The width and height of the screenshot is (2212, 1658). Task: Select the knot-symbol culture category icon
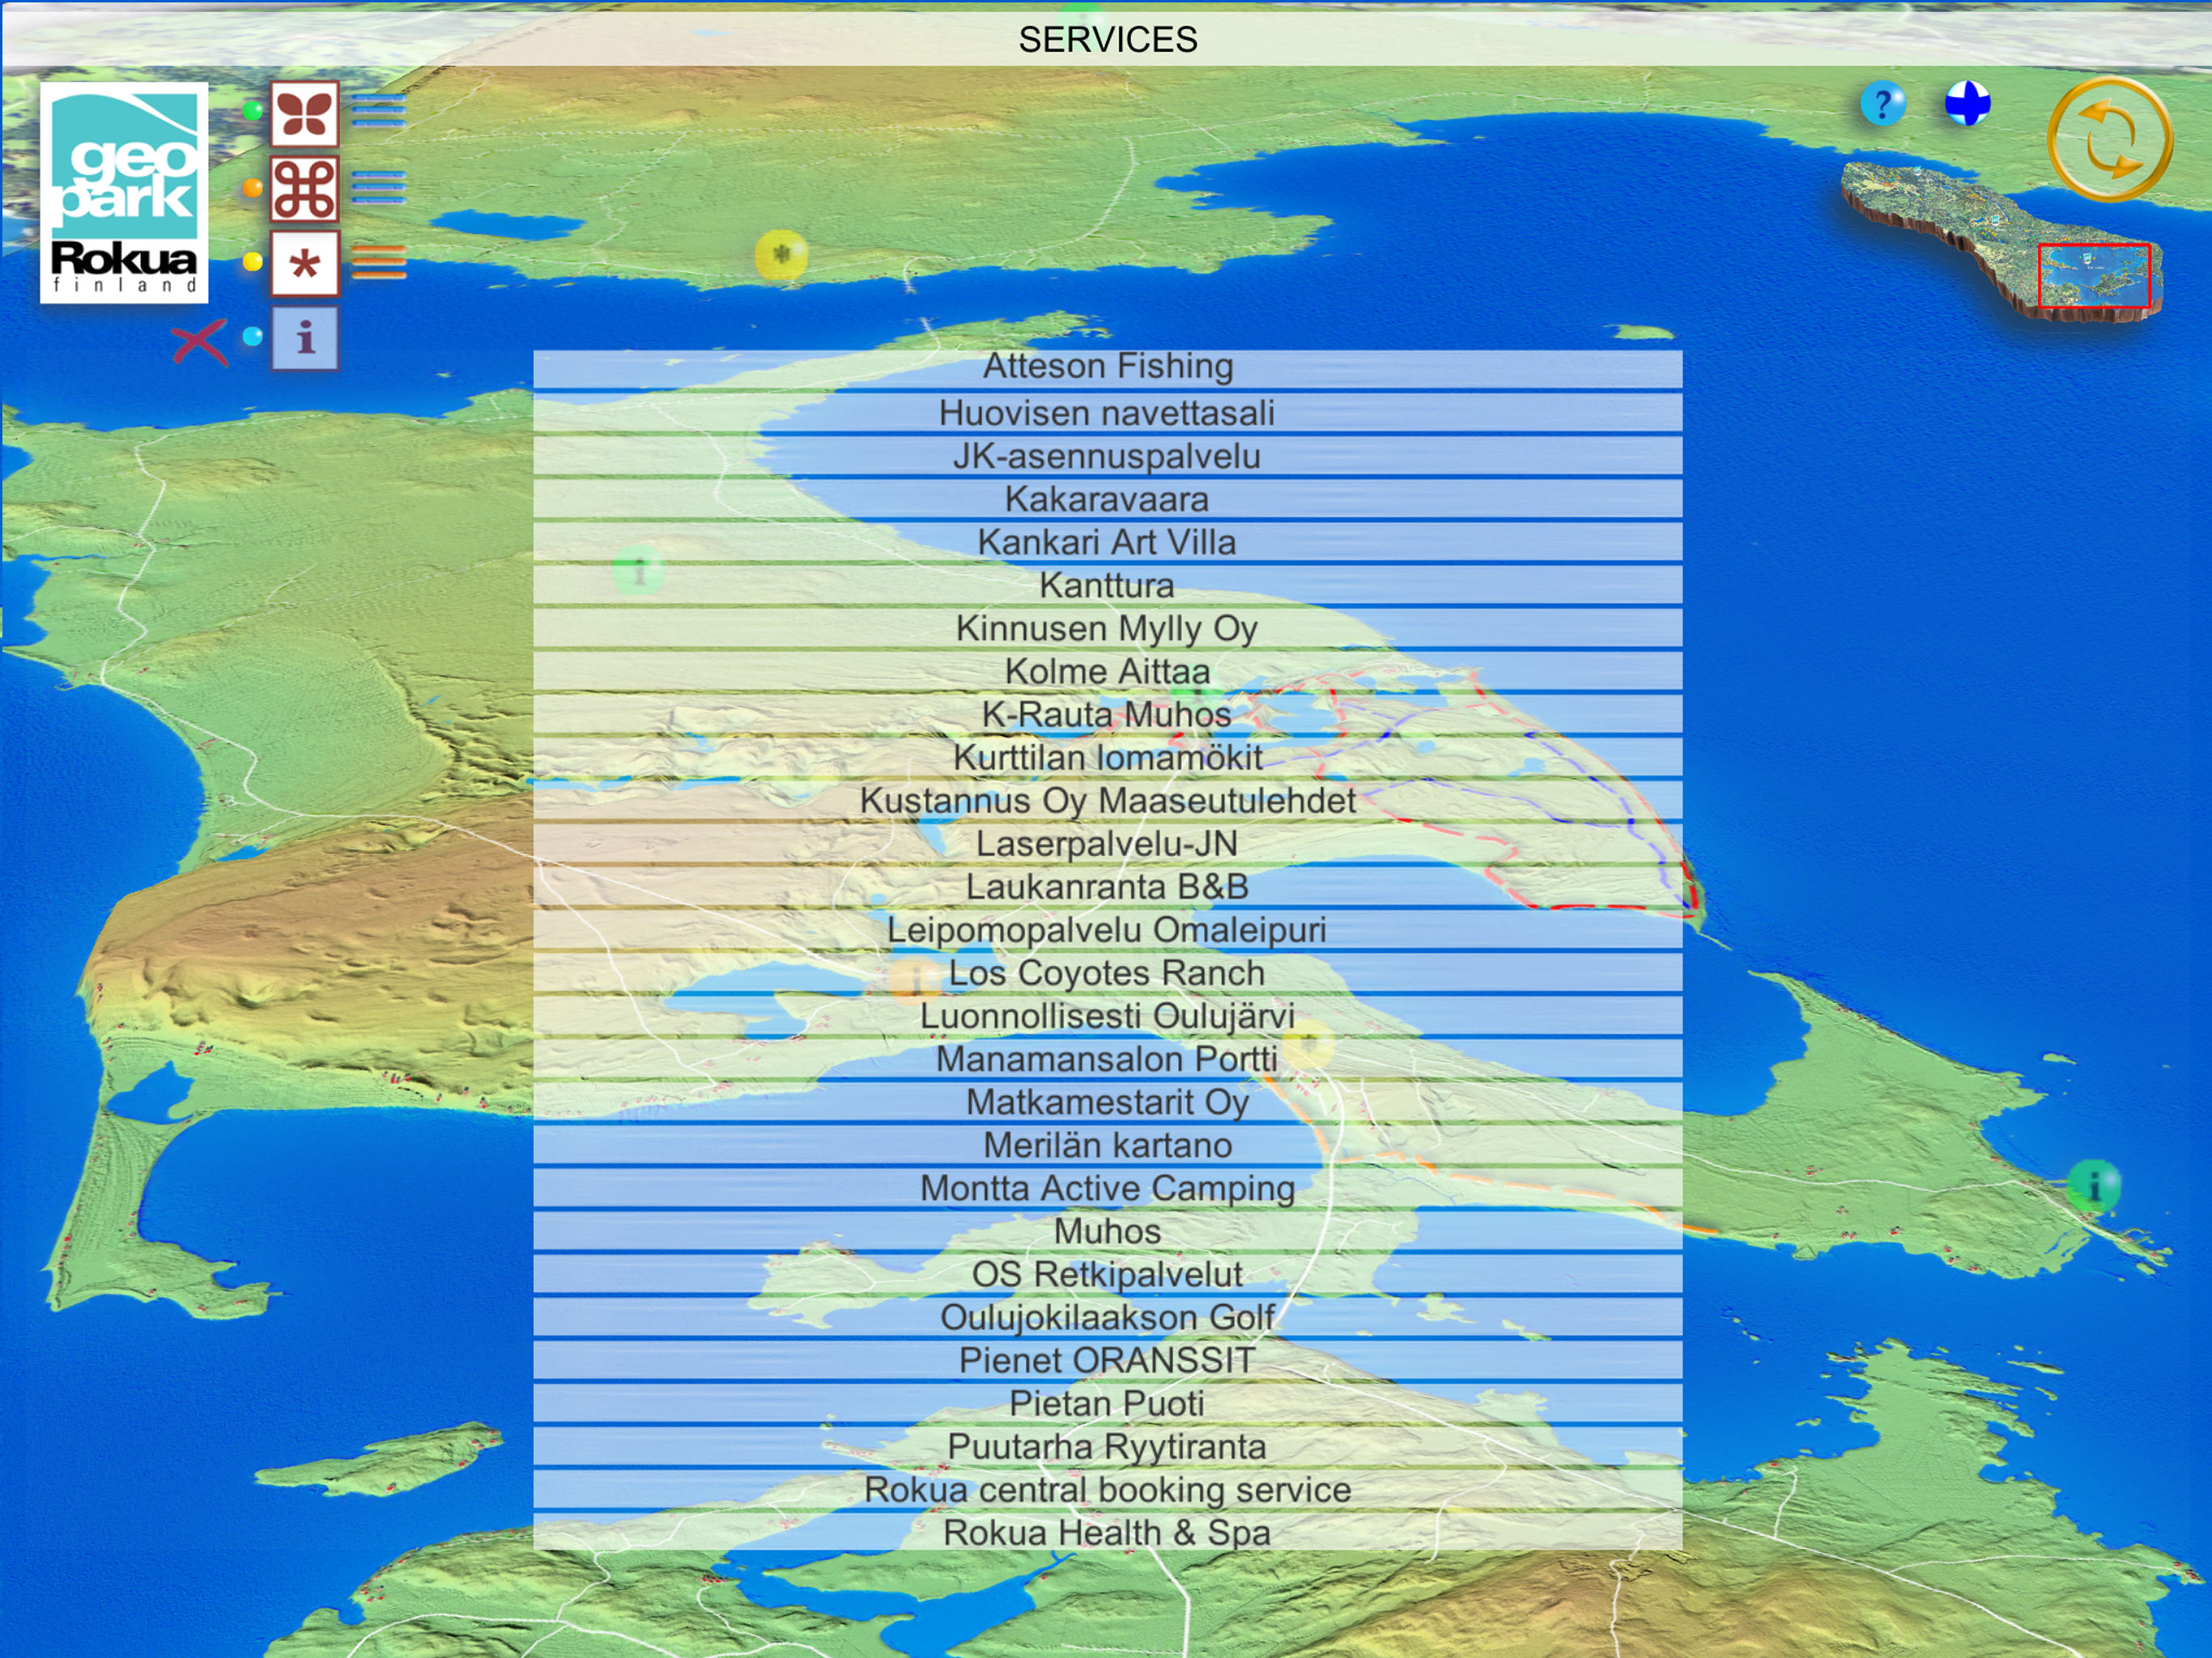tap(305, 188)
